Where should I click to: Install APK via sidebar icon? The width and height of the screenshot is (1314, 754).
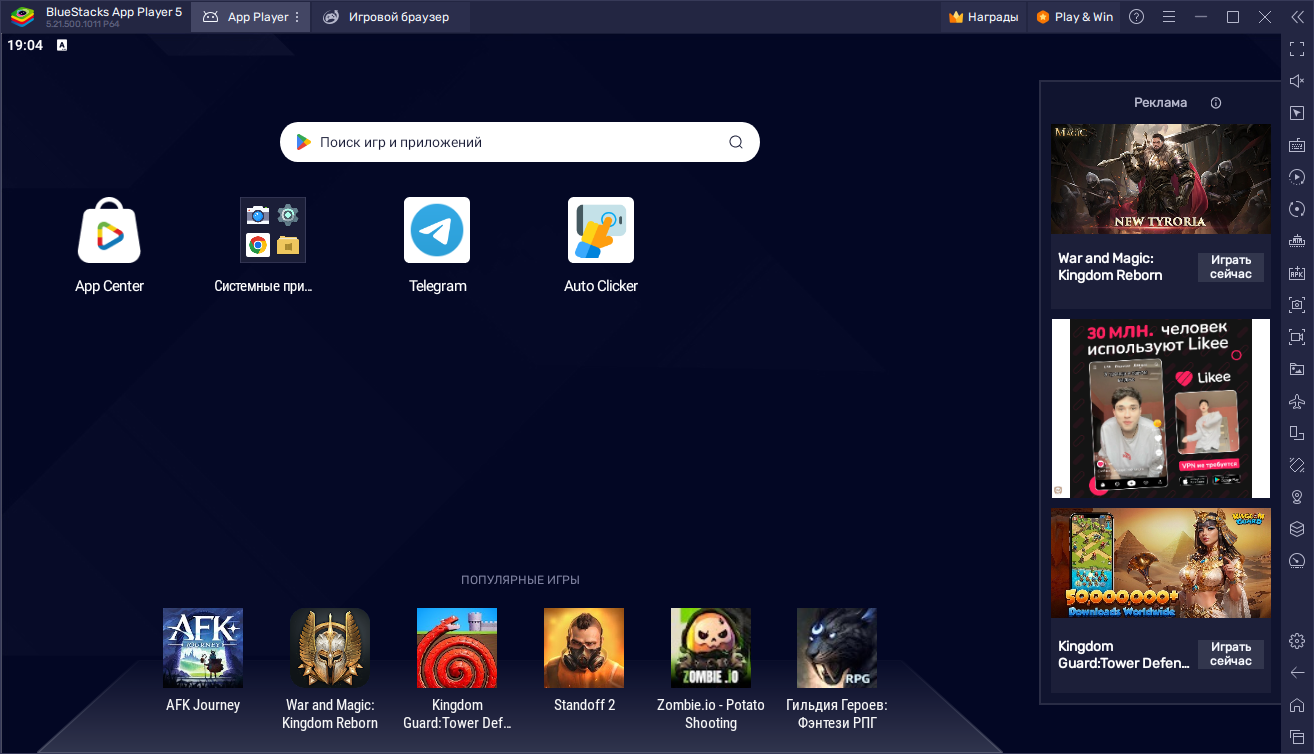(x=1297, y=273)
